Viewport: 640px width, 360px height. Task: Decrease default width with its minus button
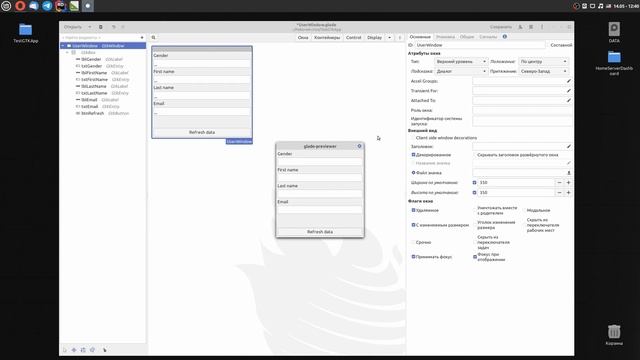559,183
